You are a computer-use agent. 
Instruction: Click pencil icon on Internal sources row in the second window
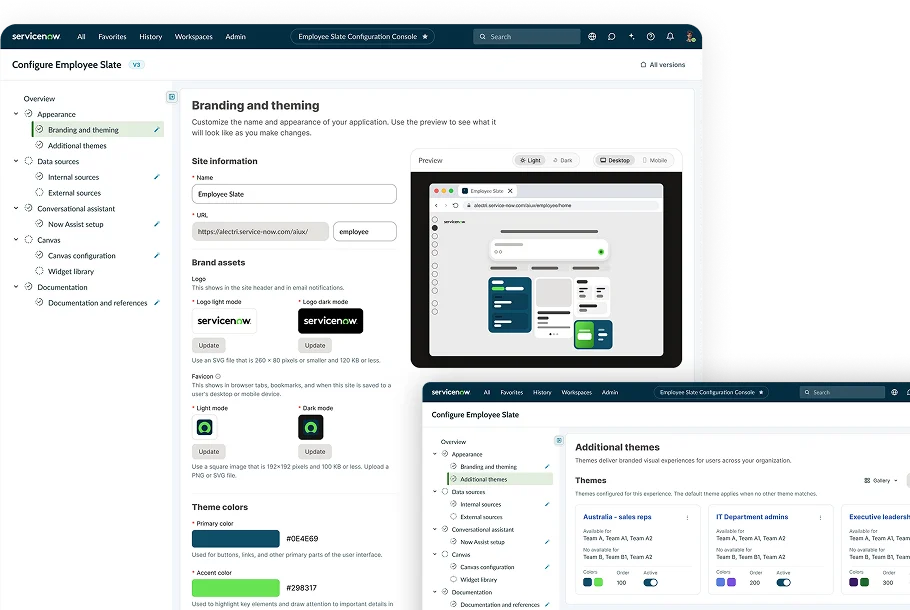(x=547, y=504)
